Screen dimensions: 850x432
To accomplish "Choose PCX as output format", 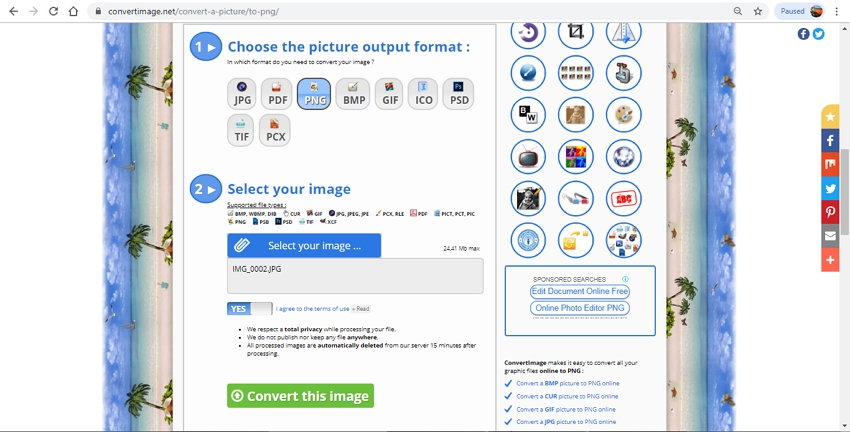I will 275,131.
